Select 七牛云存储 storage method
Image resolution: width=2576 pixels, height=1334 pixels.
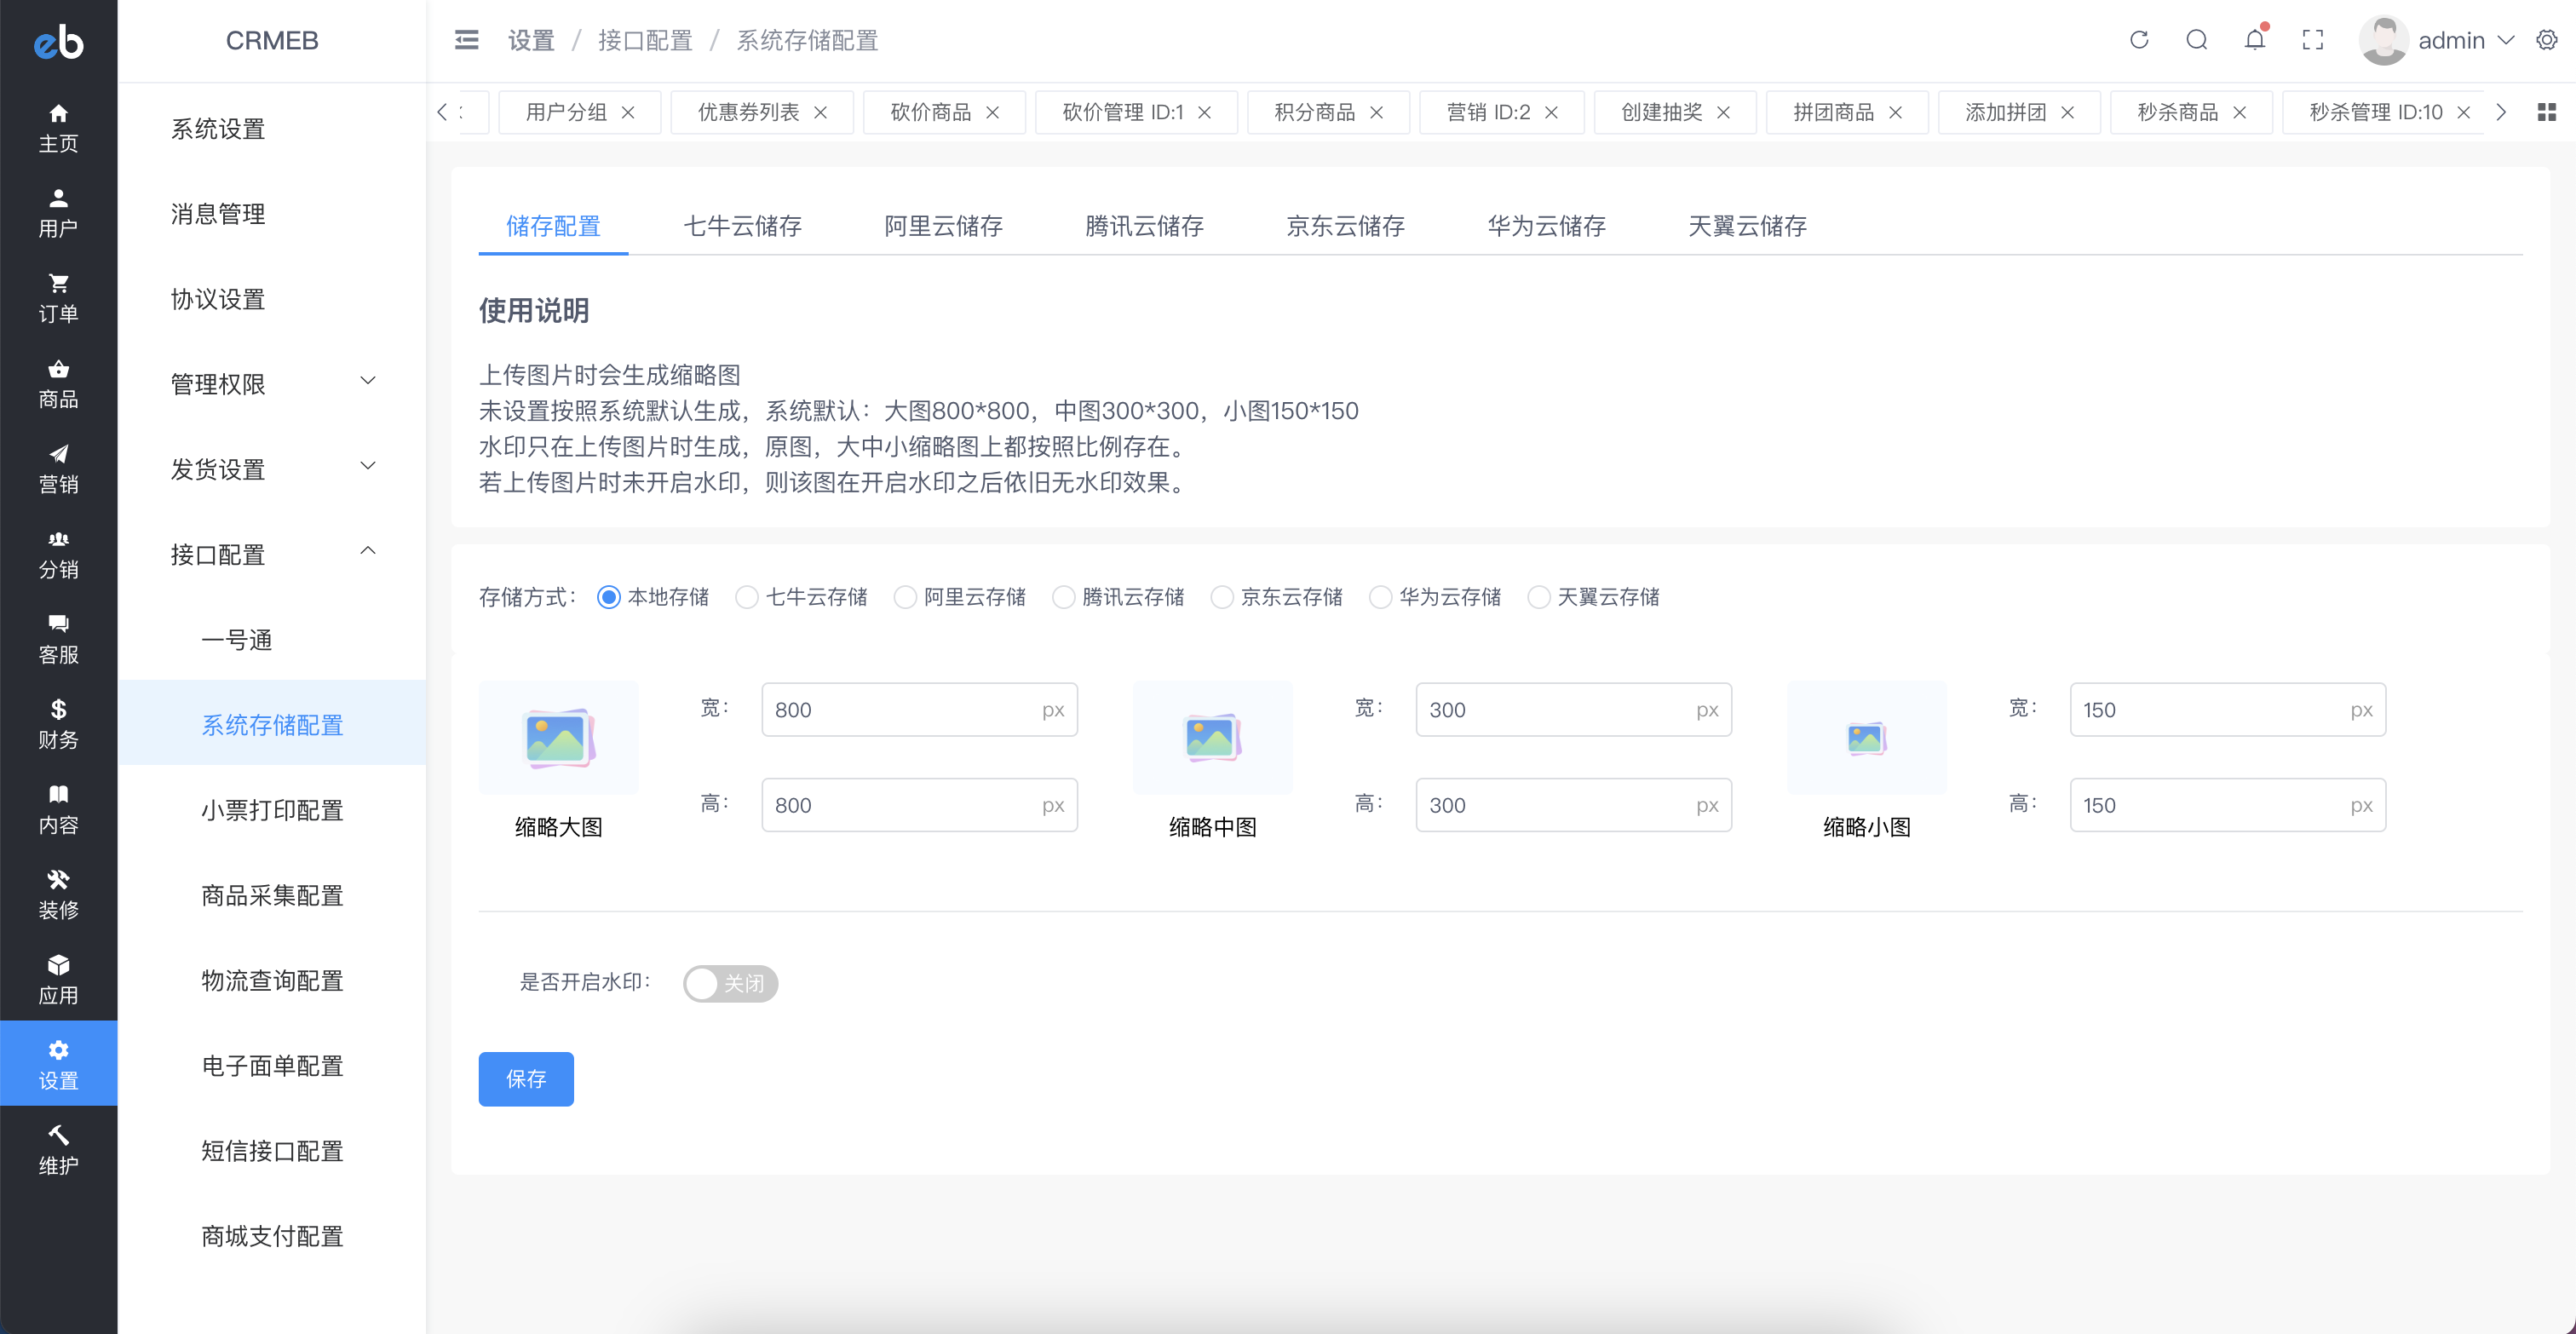[x=746, y=596]
